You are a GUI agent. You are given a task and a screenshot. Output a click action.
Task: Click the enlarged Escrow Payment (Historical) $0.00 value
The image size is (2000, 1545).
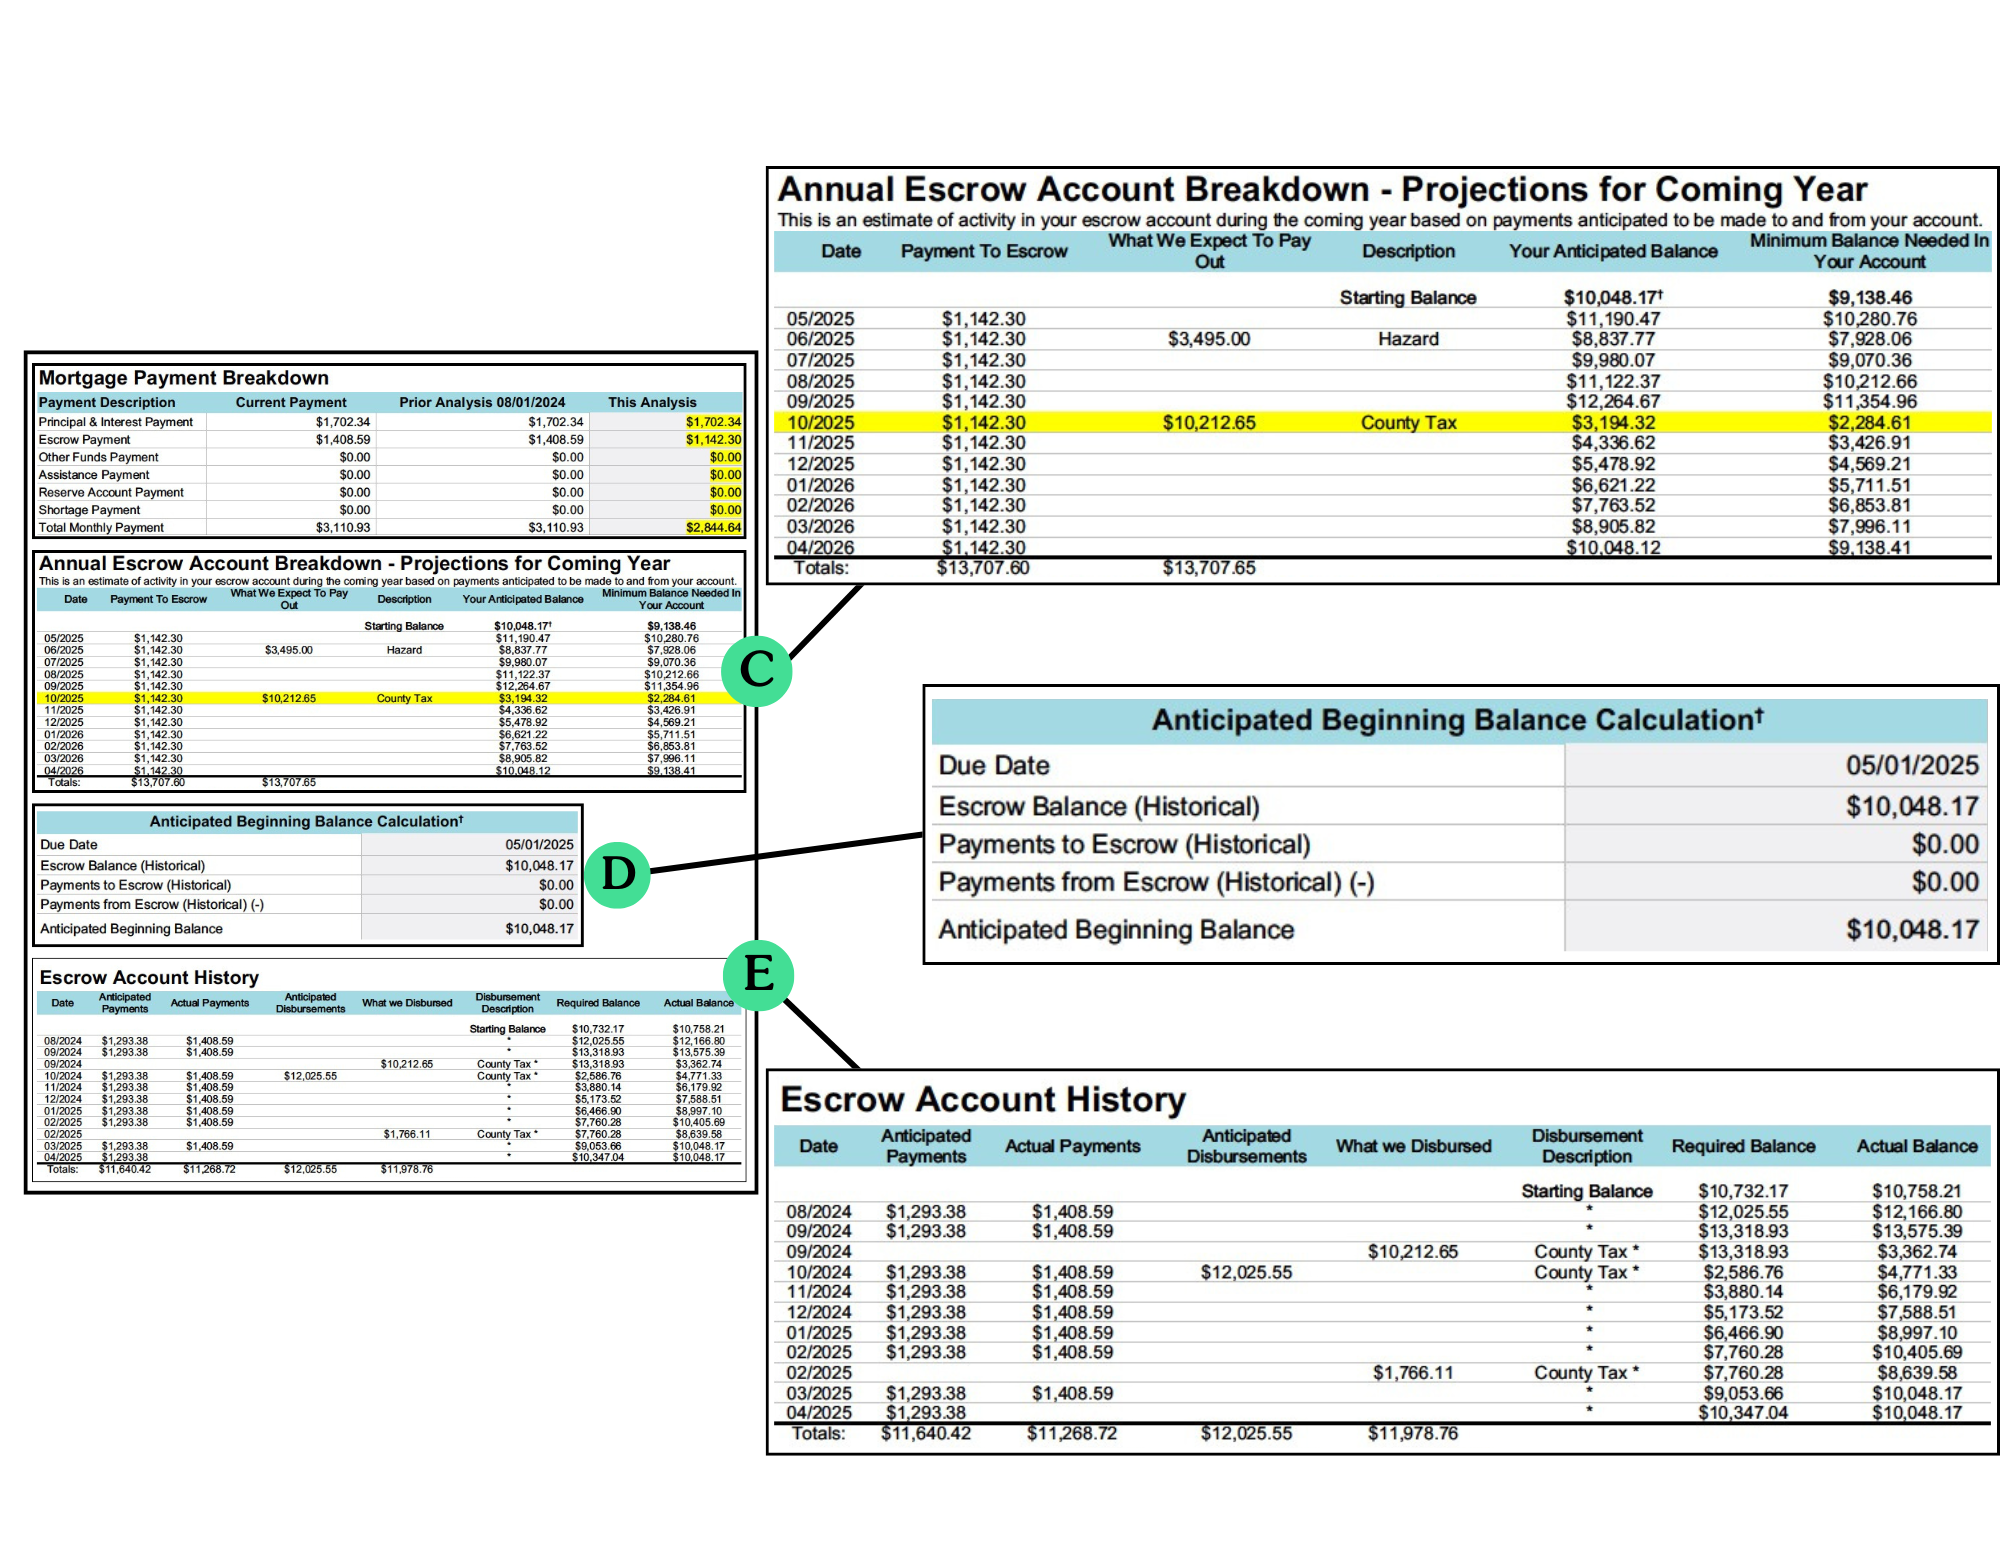click(x=1944, y=845)
